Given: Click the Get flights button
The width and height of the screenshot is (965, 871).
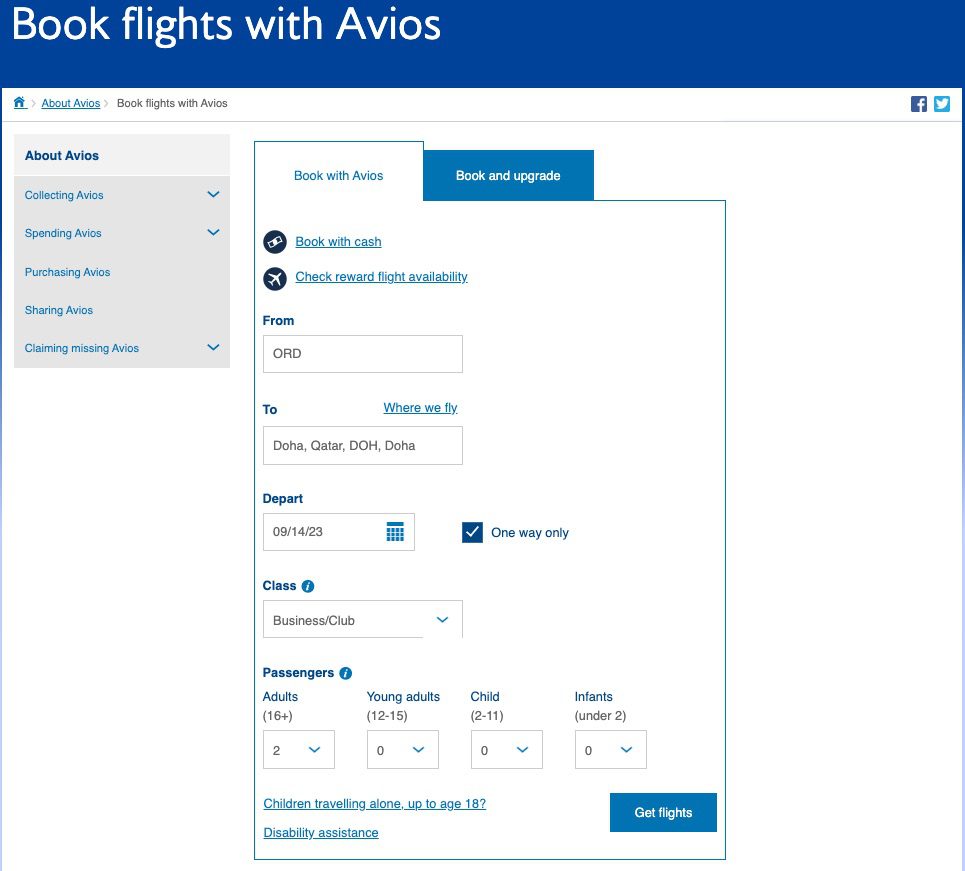Looking at the screenshot, I should [663, 813].
